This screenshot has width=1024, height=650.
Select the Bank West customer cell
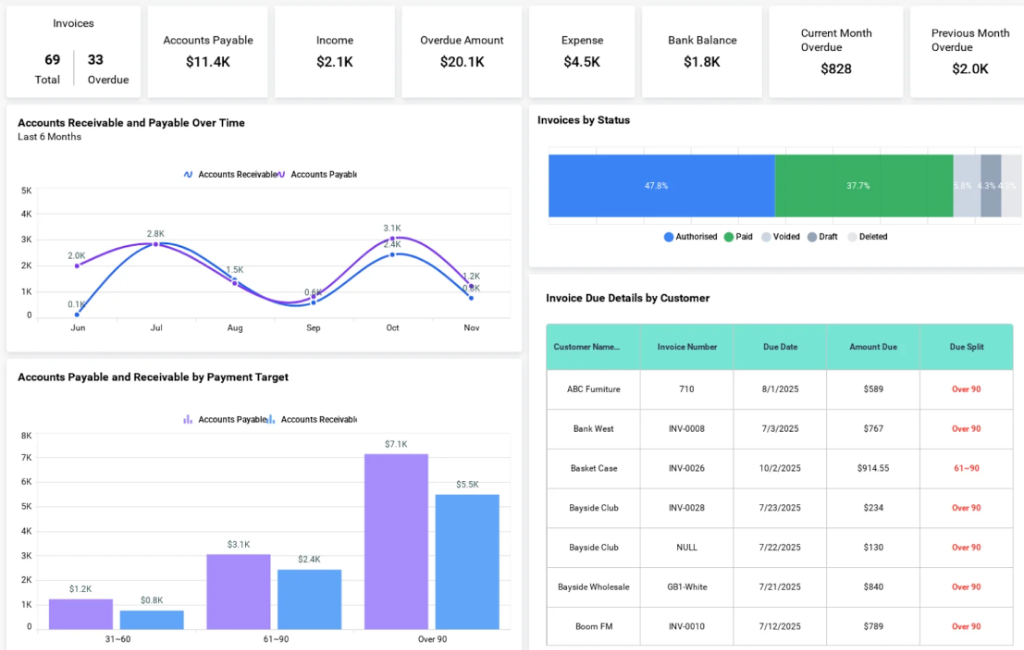pos(594,429)
